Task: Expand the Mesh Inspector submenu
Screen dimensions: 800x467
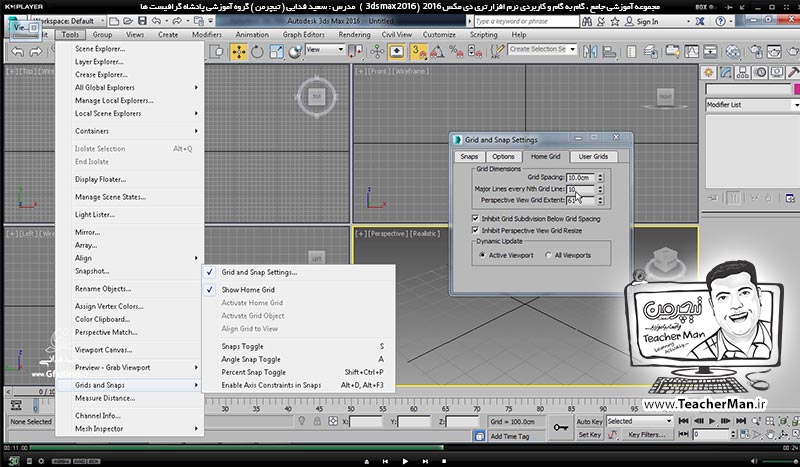Action: click(x=130, y=429)
